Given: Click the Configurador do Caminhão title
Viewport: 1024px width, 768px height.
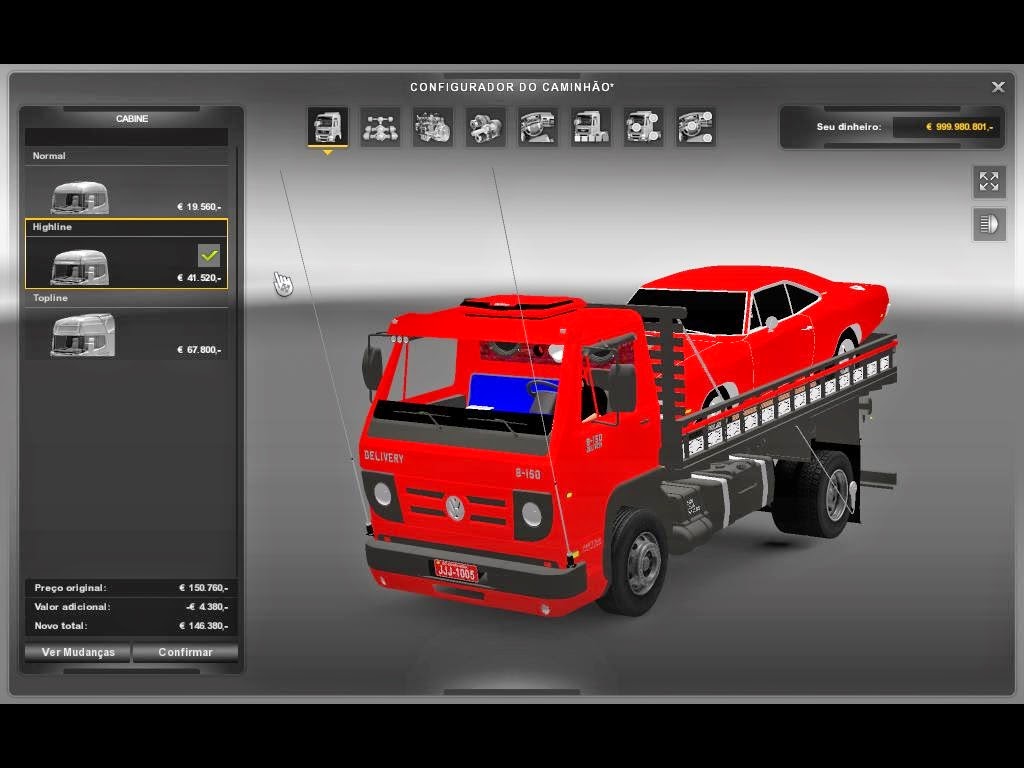Looking at the screenshot, I should coord(512,87).
